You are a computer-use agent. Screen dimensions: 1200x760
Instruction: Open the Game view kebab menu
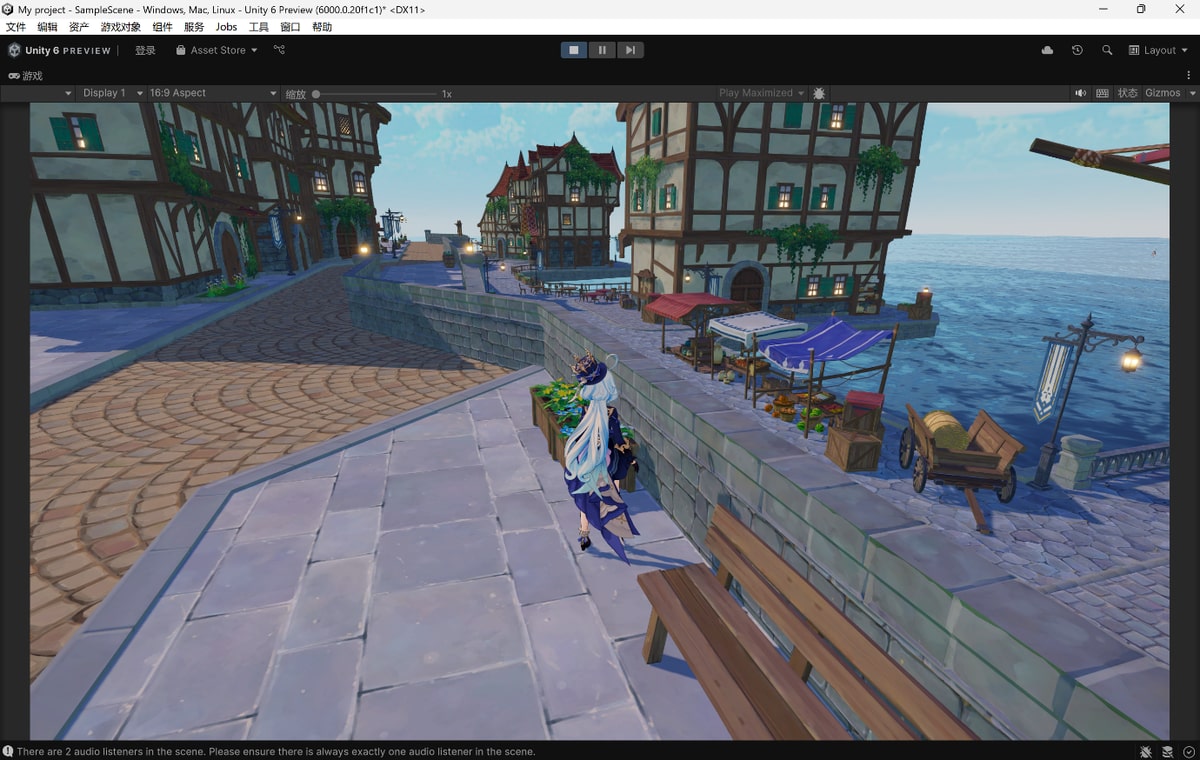pyautogui.click(x=1190, y=76)
